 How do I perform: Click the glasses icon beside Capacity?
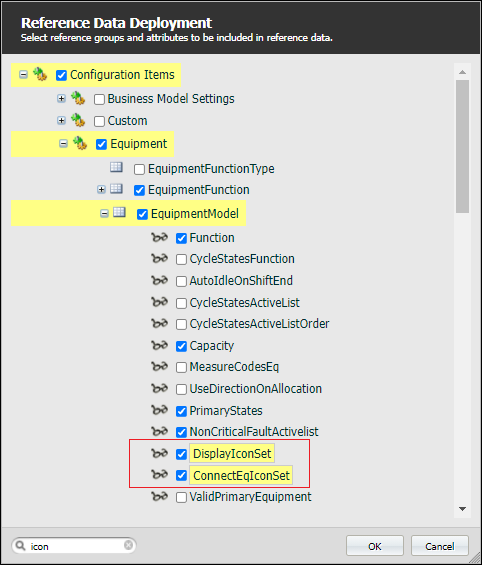[x=159, y=345]
